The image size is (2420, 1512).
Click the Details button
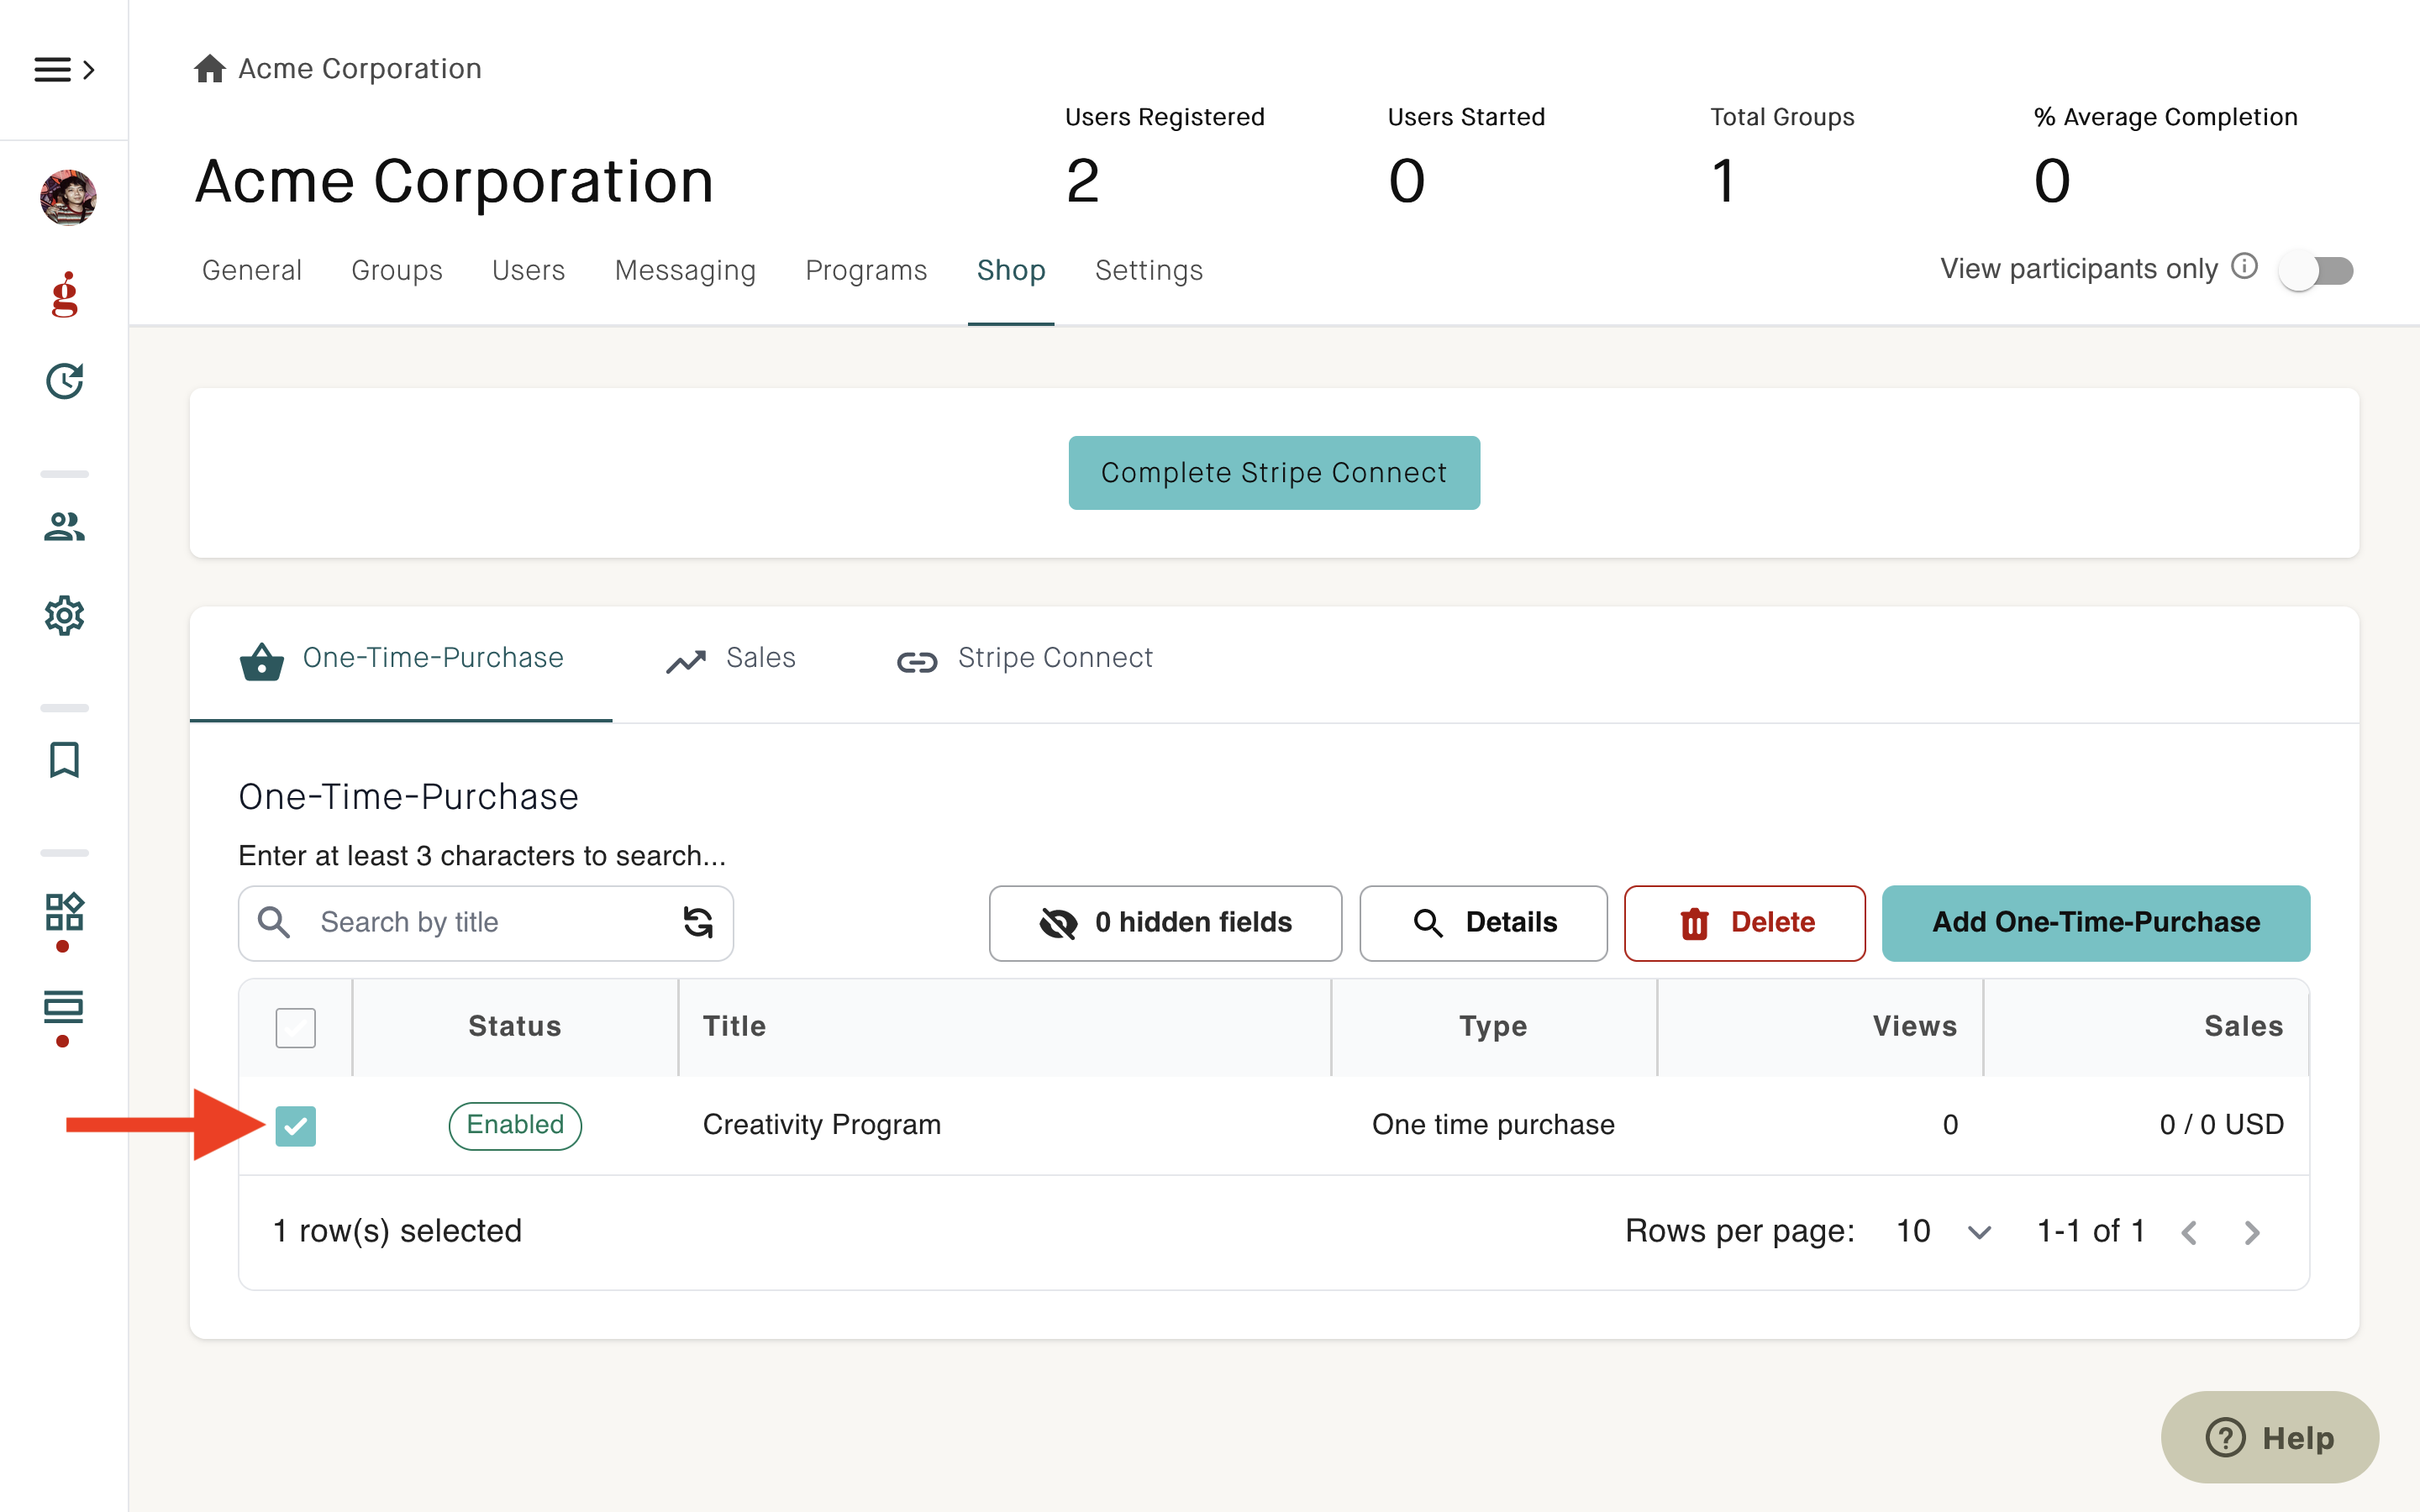tap(1483, 923)
